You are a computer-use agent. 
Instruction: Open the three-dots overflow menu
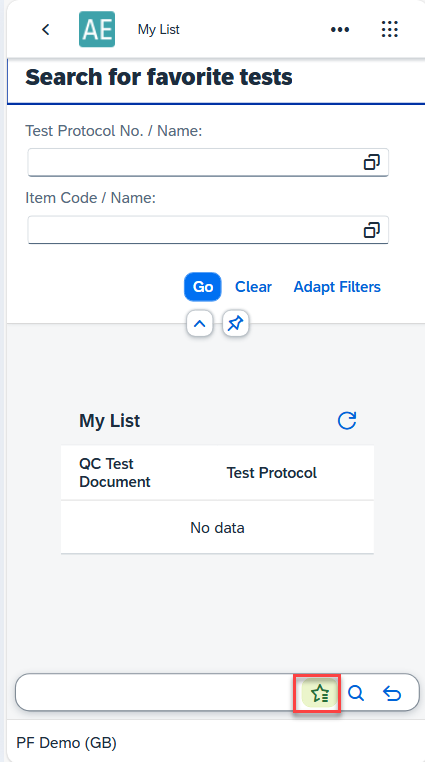(340, 30)
